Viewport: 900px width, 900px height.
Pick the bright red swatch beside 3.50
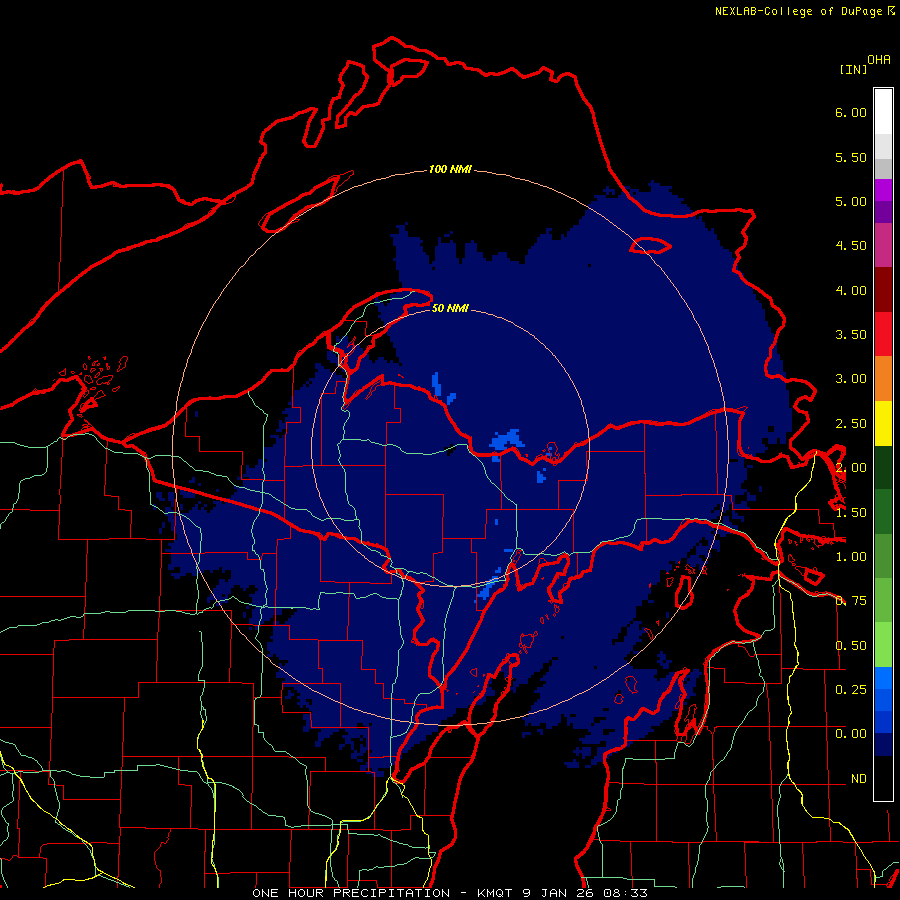coord(883,334)
